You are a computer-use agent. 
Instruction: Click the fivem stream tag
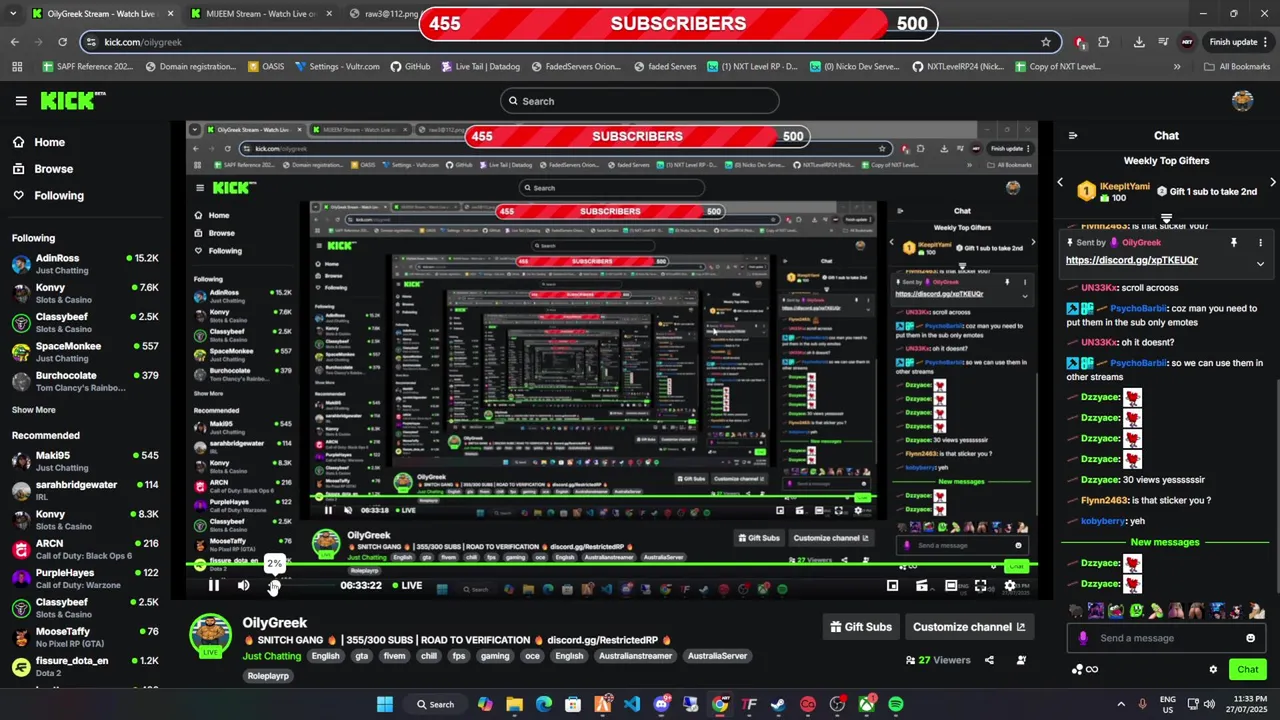pos(394,656)
